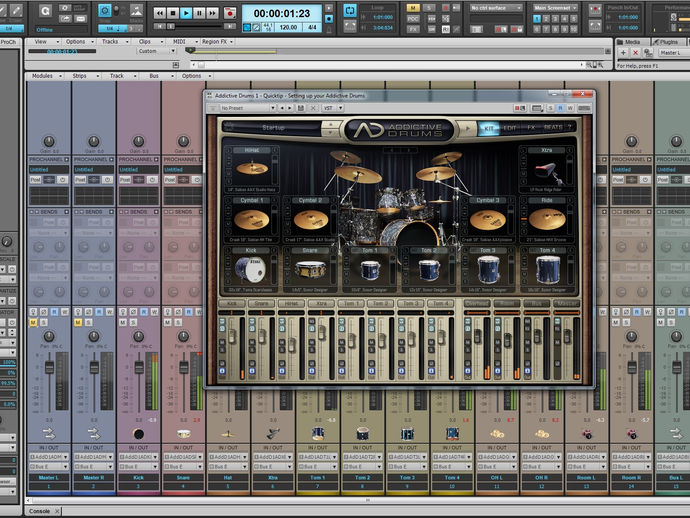Click the Kick track volume fader

coord(139,367)
